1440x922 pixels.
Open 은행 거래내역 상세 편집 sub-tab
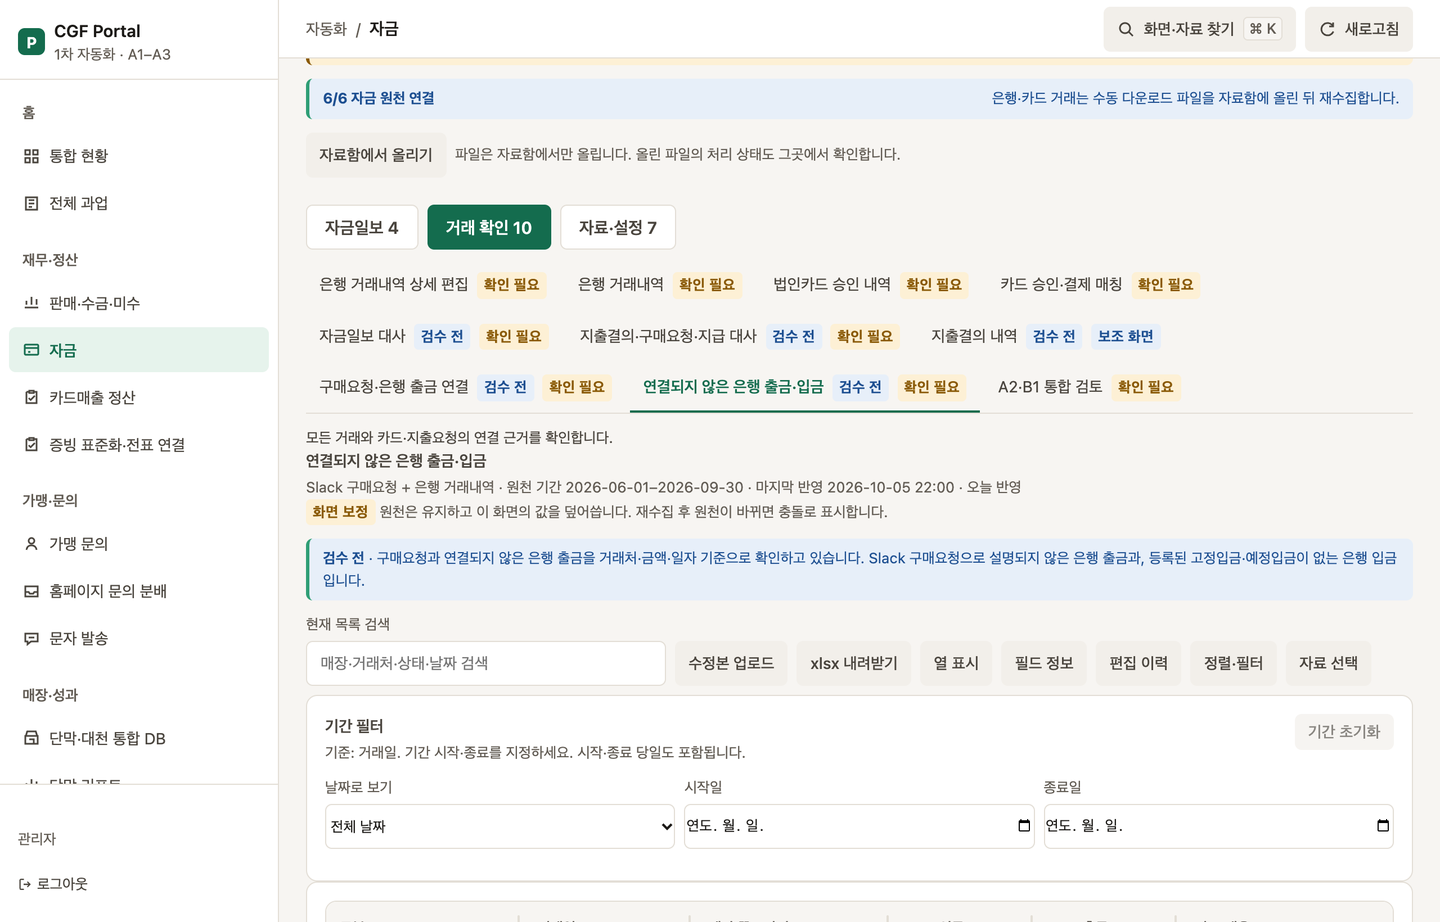coord(432,284)
